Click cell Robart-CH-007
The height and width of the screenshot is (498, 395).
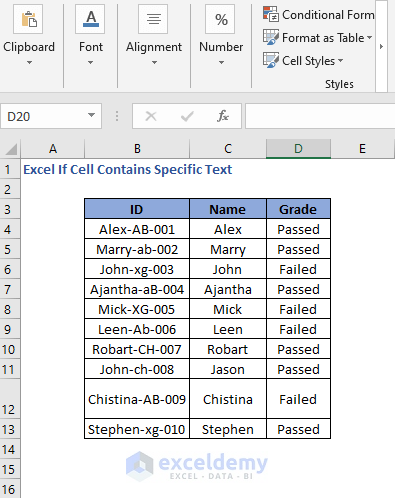pyautogui.click(x=137, y=349)
